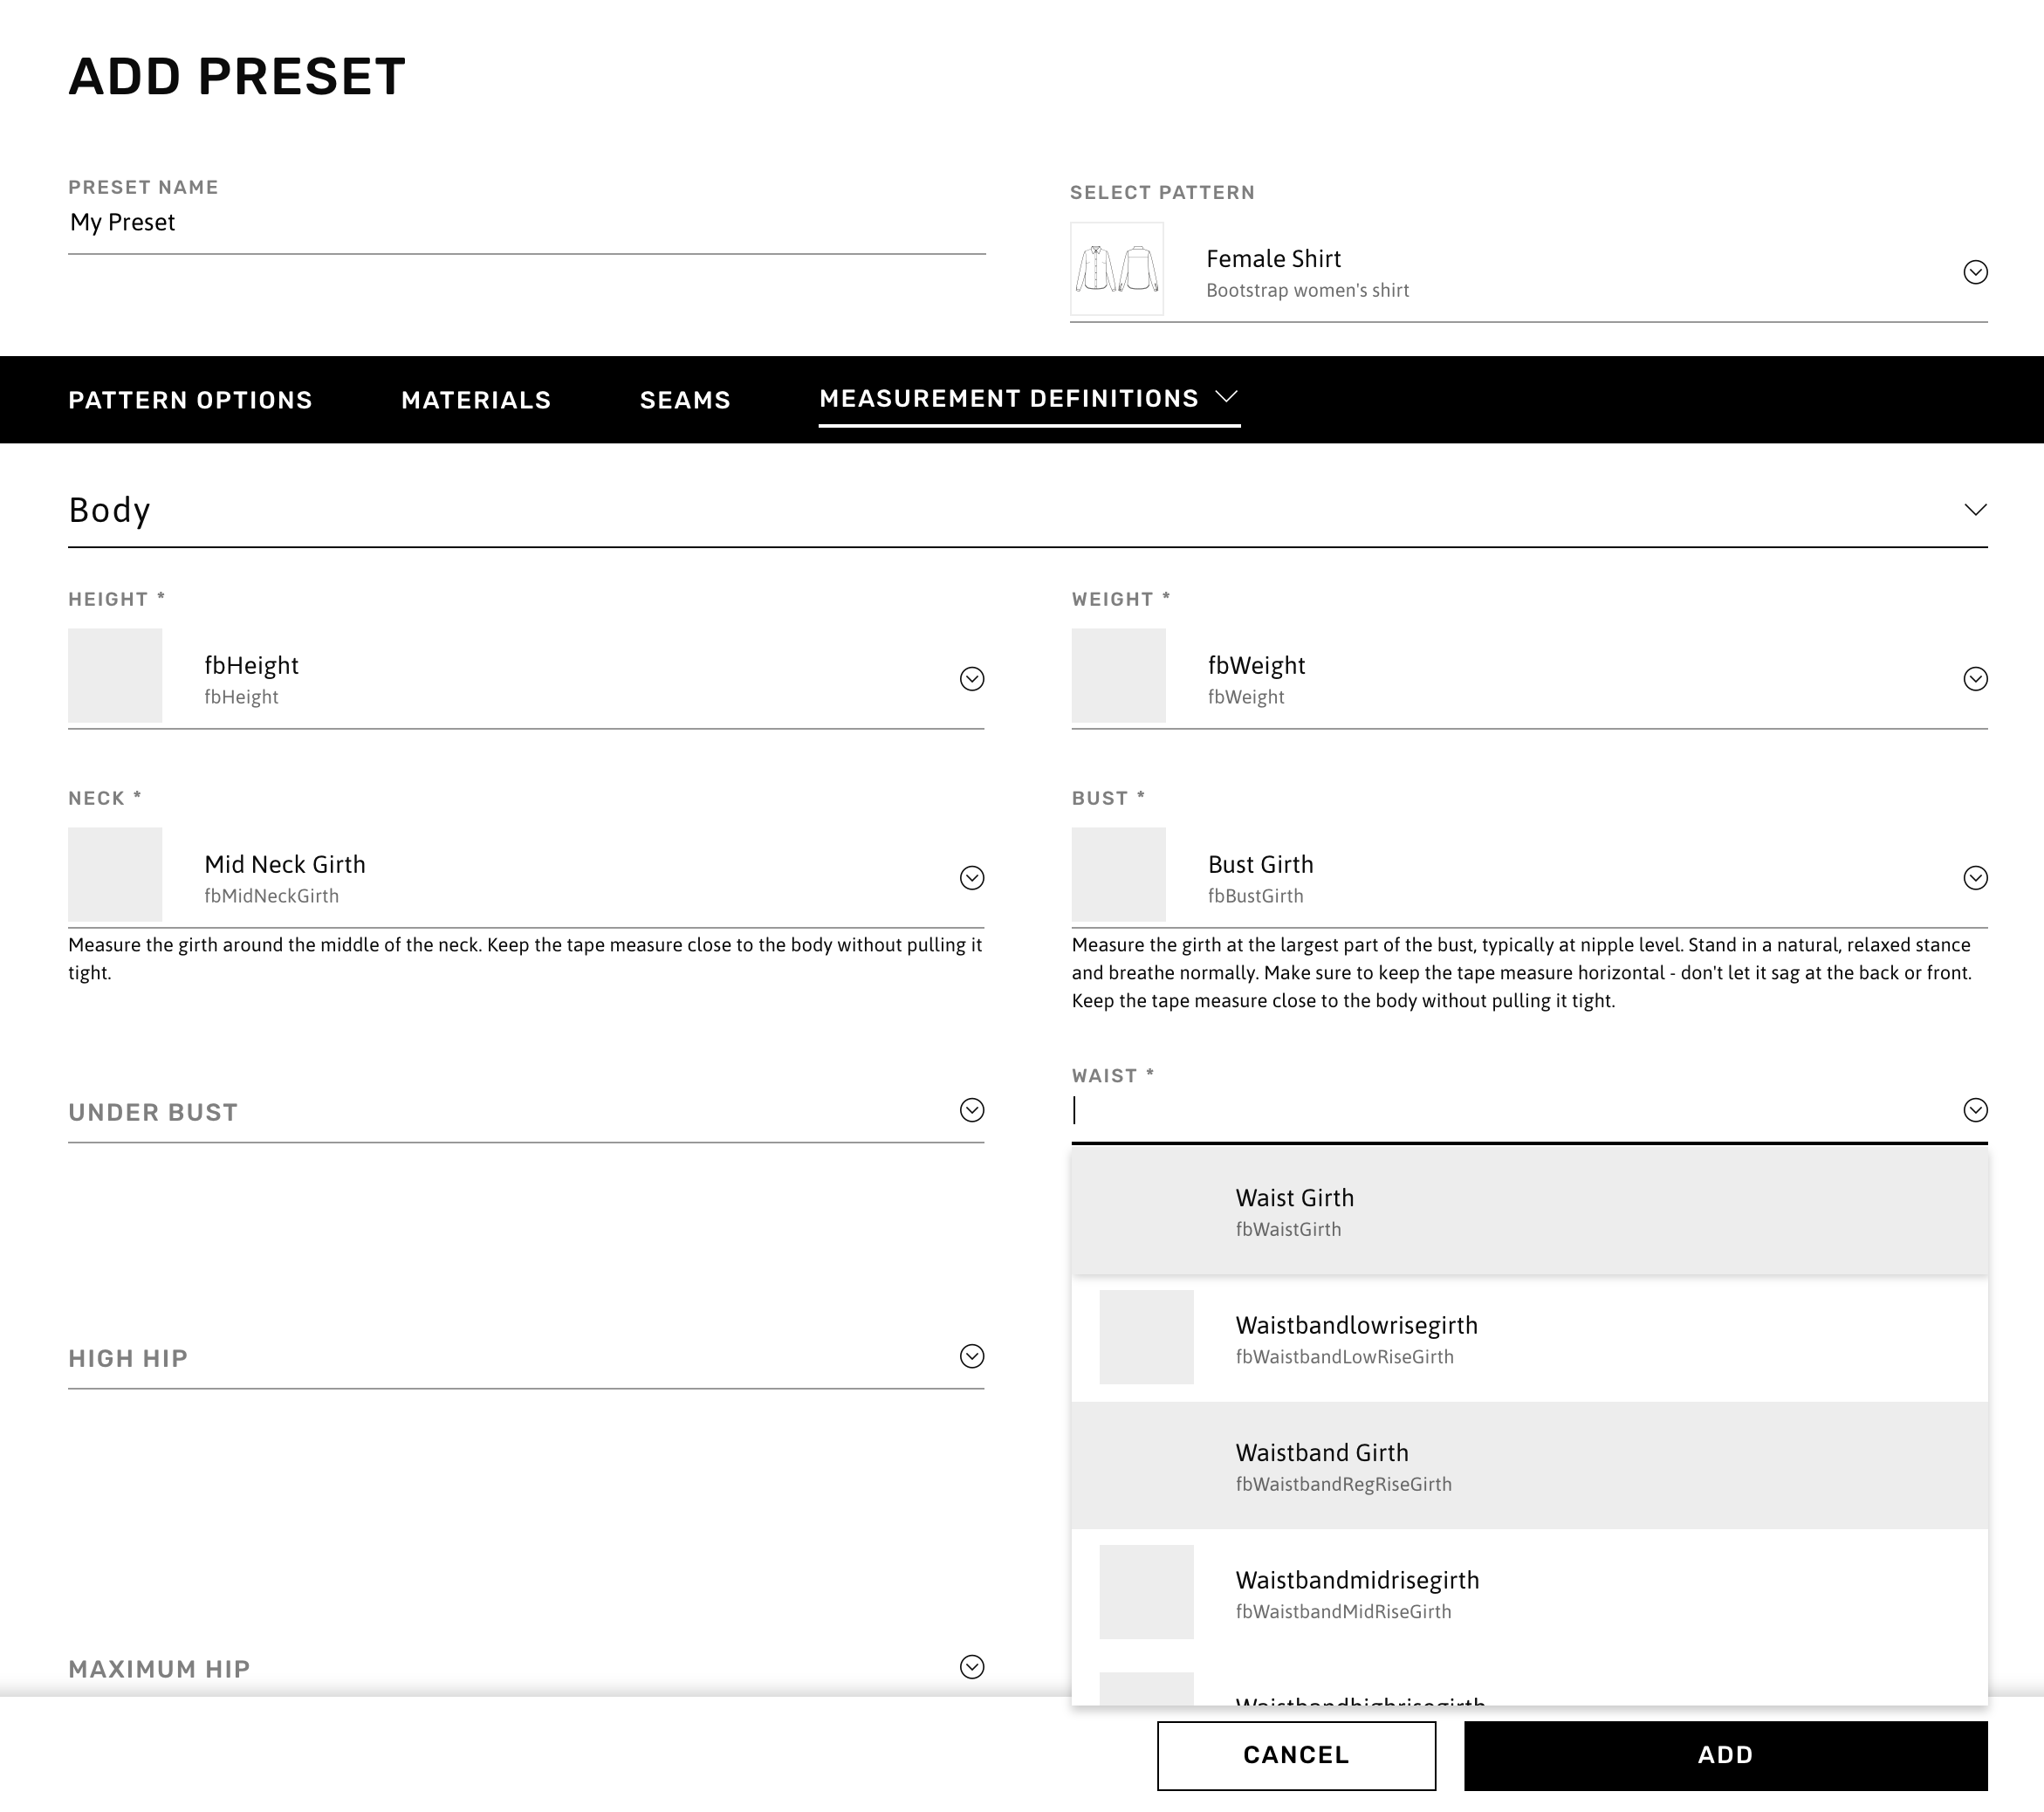Switch to MATERIALS tab
This screenshot has height=1812, width=2044.
(x=476, y=399)
